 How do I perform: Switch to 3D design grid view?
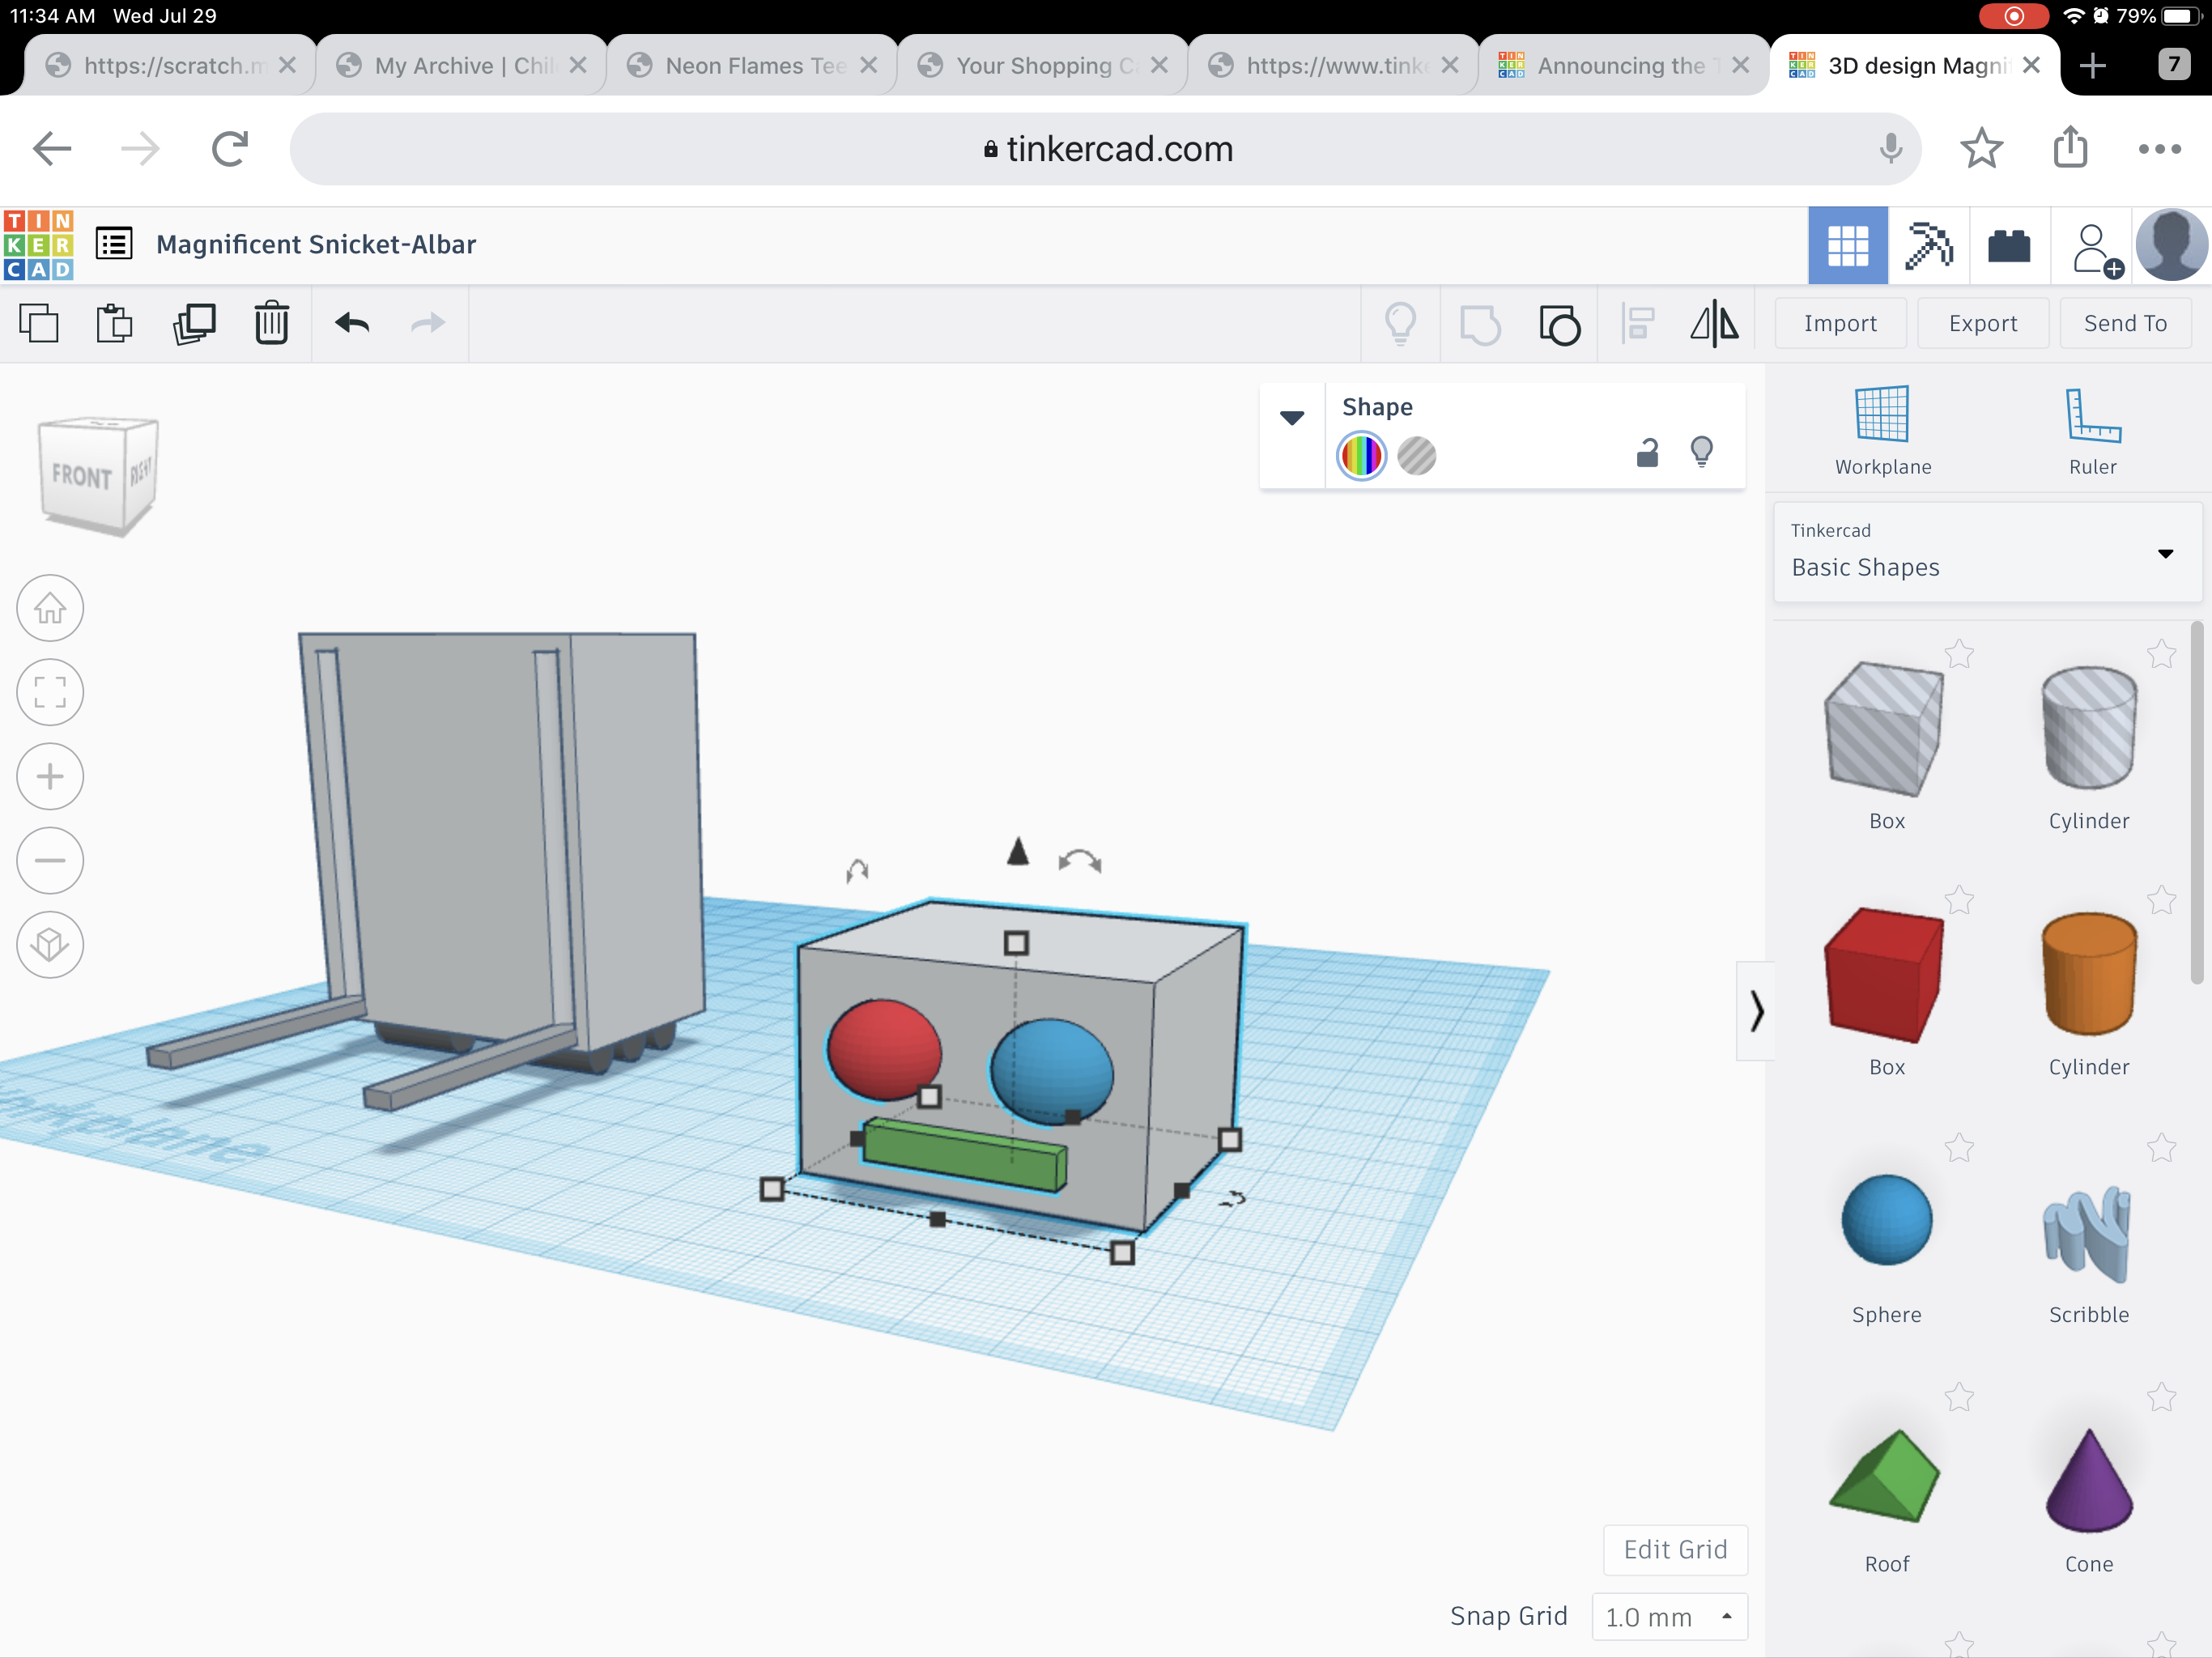[x=1847, y=245]
